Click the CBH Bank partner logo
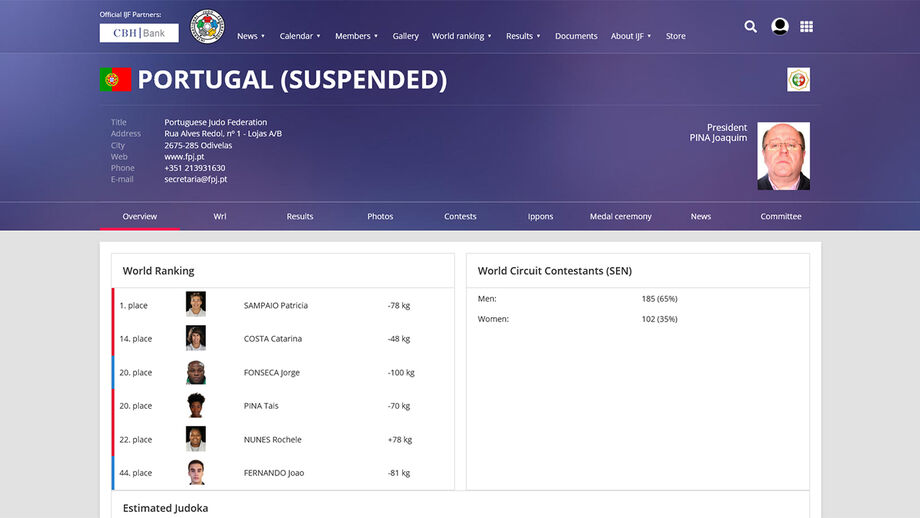Viewport: 920px width, 518px height. point(139,33)
